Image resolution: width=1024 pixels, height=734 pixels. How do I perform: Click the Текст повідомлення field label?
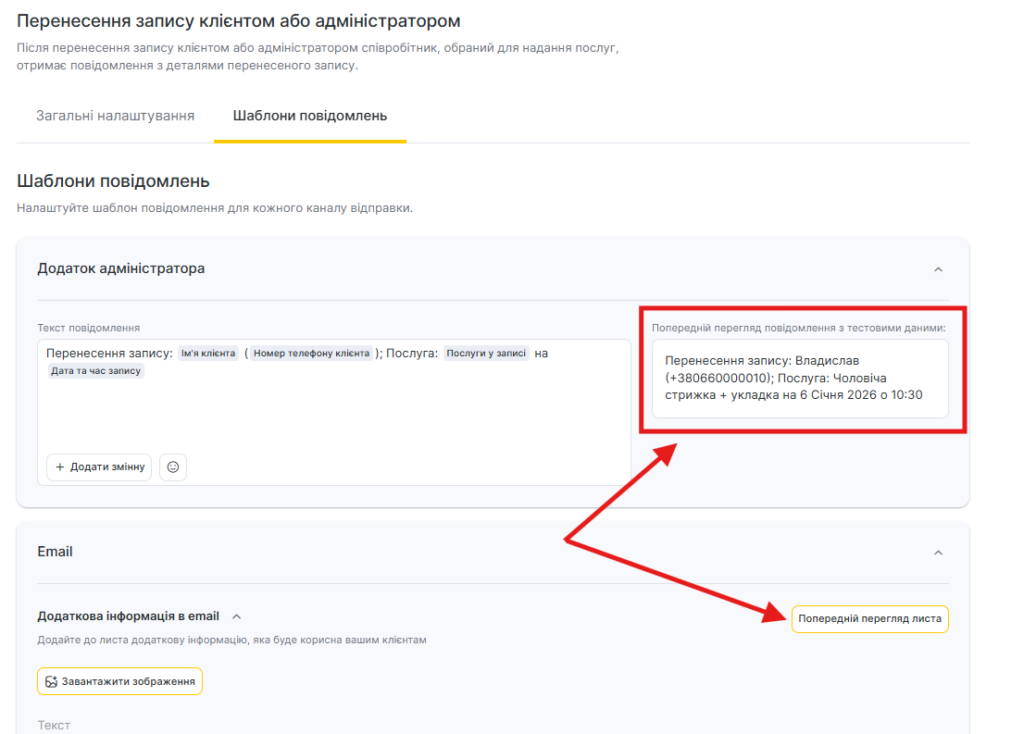click(88, 328)
